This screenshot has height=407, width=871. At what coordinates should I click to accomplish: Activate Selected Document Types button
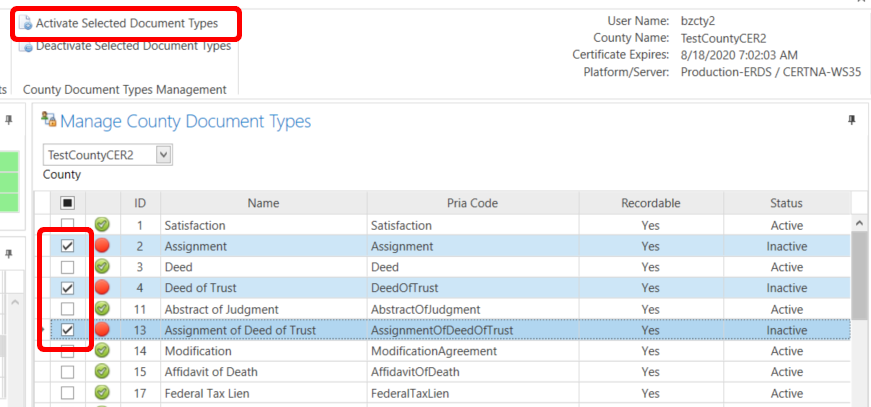coord(124,22)
